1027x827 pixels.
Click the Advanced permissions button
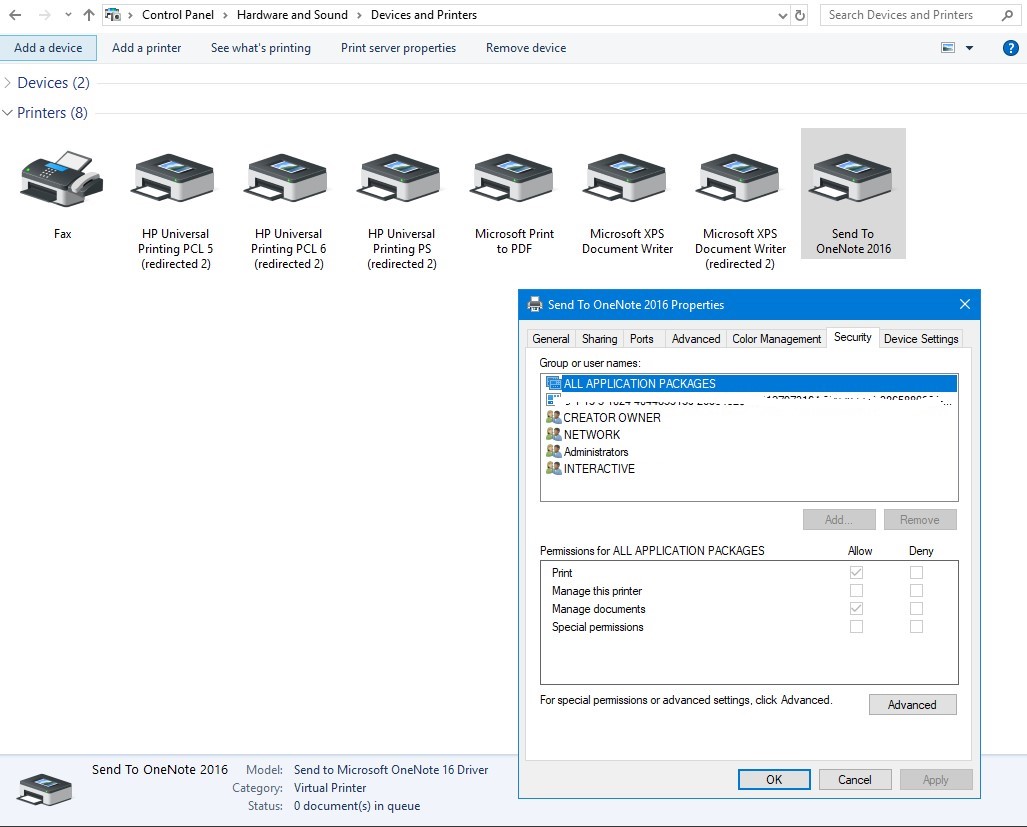coord(912,705)
